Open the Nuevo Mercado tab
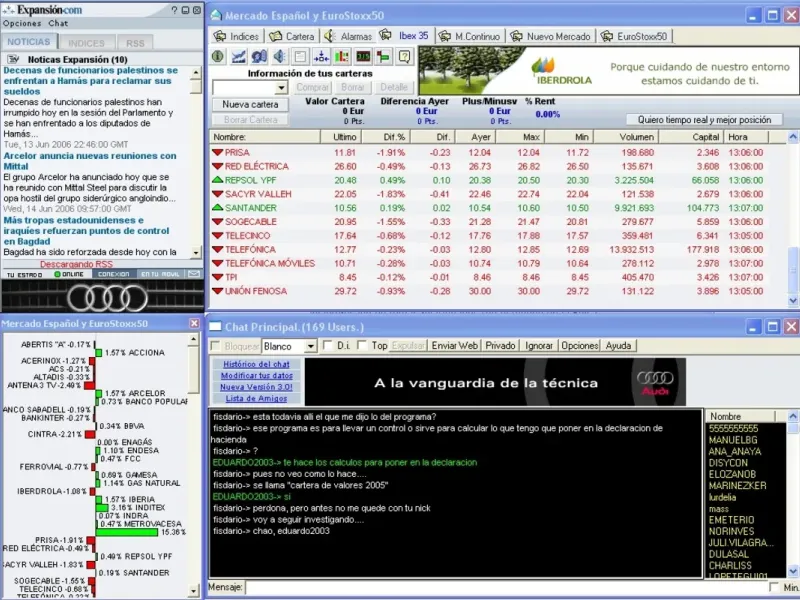The width and height of the screenshot is (800, 600). pos(551,36)
